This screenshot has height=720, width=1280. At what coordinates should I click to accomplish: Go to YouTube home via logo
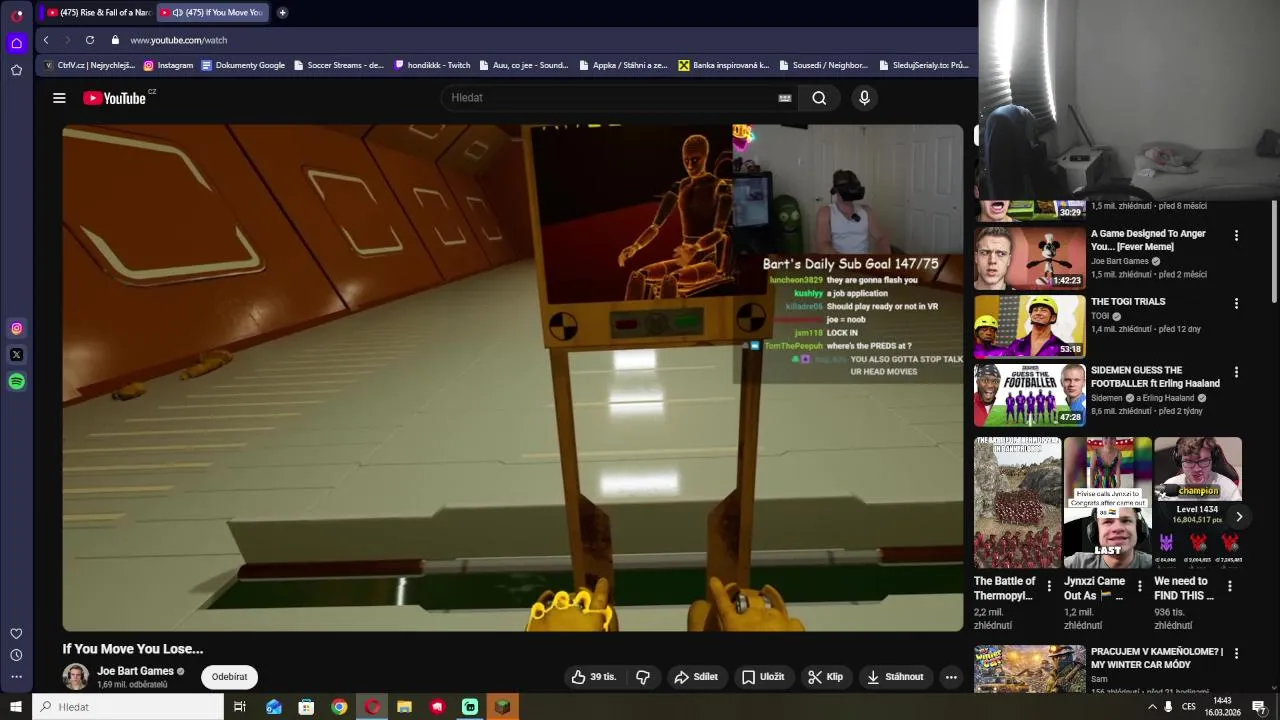coord(114,98)
